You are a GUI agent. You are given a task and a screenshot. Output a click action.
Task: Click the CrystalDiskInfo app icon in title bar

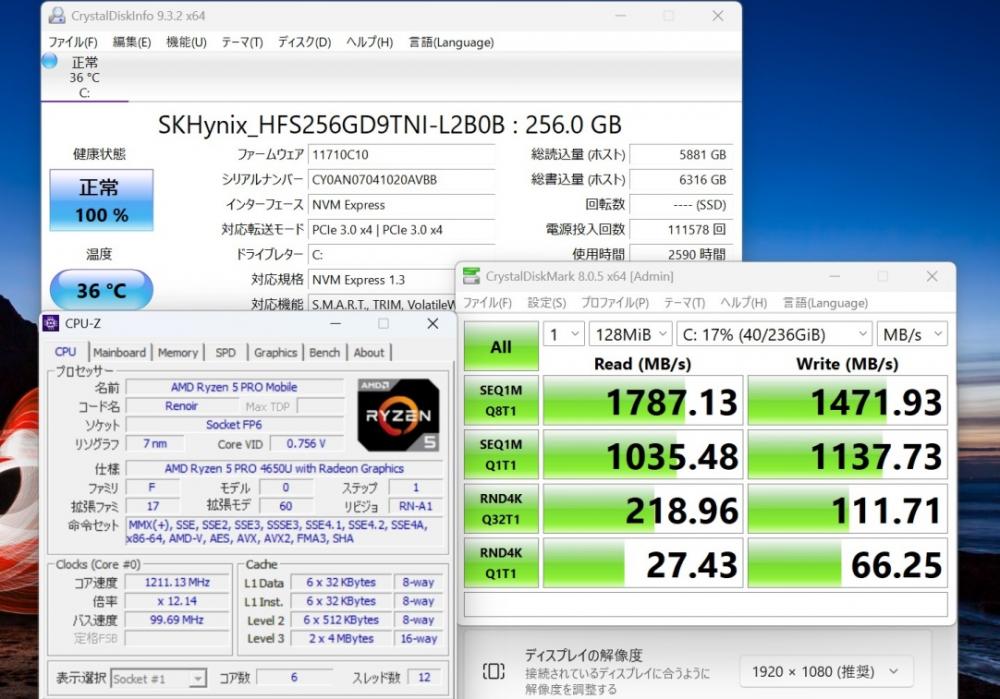[57, 15]
